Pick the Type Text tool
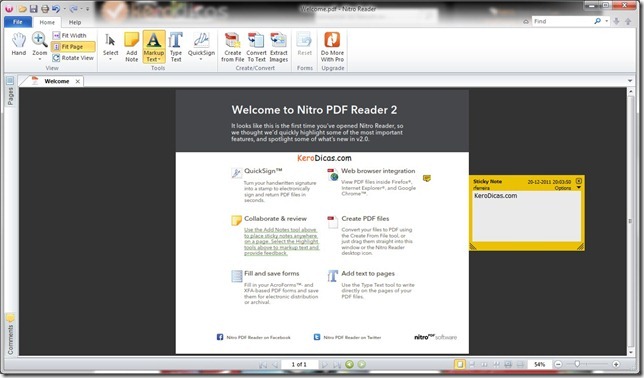Screen dimensions: 644x378 (176, 47)
